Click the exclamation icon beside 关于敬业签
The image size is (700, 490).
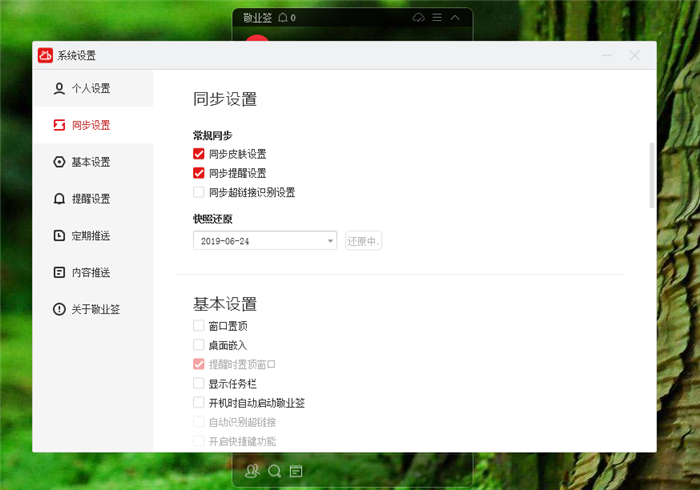[59, 309]
